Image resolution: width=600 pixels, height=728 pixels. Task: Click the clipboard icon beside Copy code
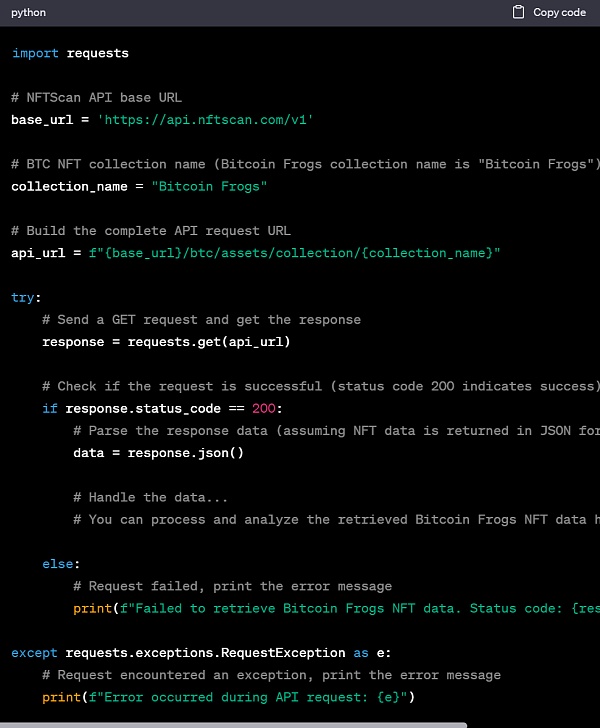tap(518, 12)
